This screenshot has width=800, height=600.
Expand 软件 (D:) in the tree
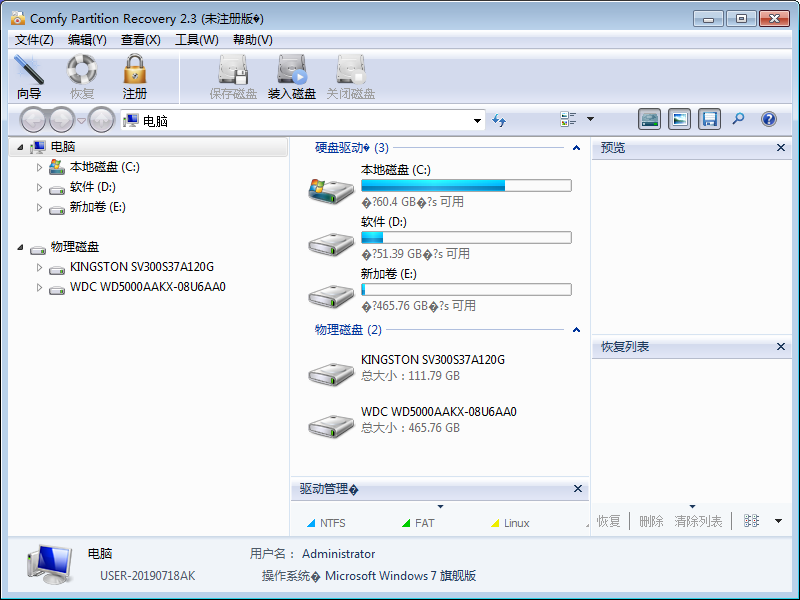[x=39, y=187]
